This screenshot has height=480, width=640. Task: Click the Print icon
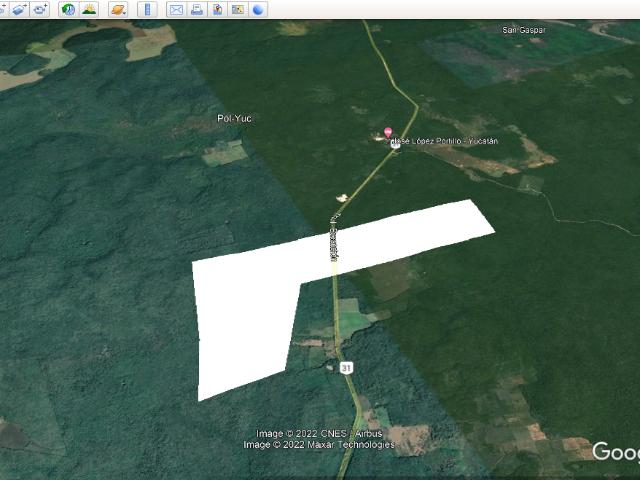pos(197,9)
